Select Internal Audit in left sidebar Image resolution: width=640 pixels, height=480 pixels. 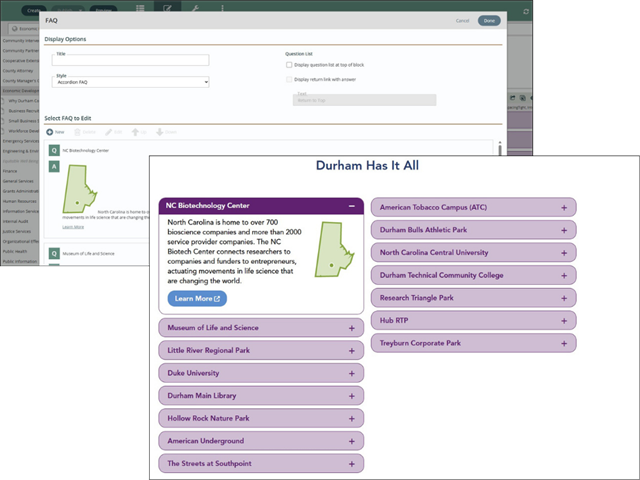point(16,221)
